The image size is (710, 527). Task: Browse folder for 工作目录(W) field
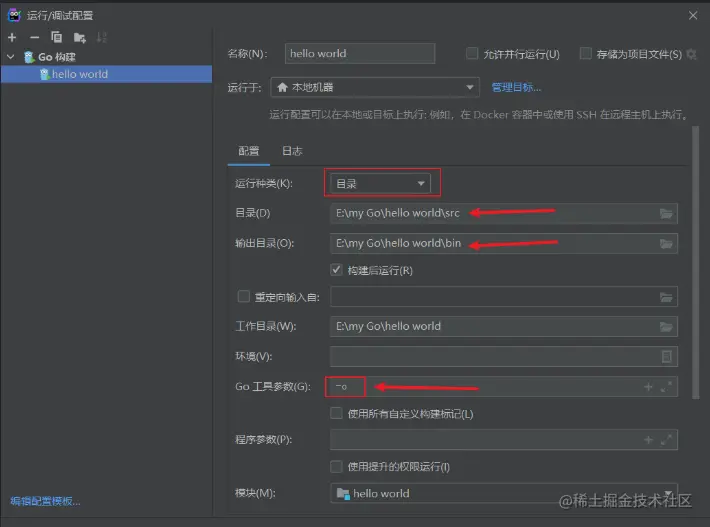coord(666,326)
